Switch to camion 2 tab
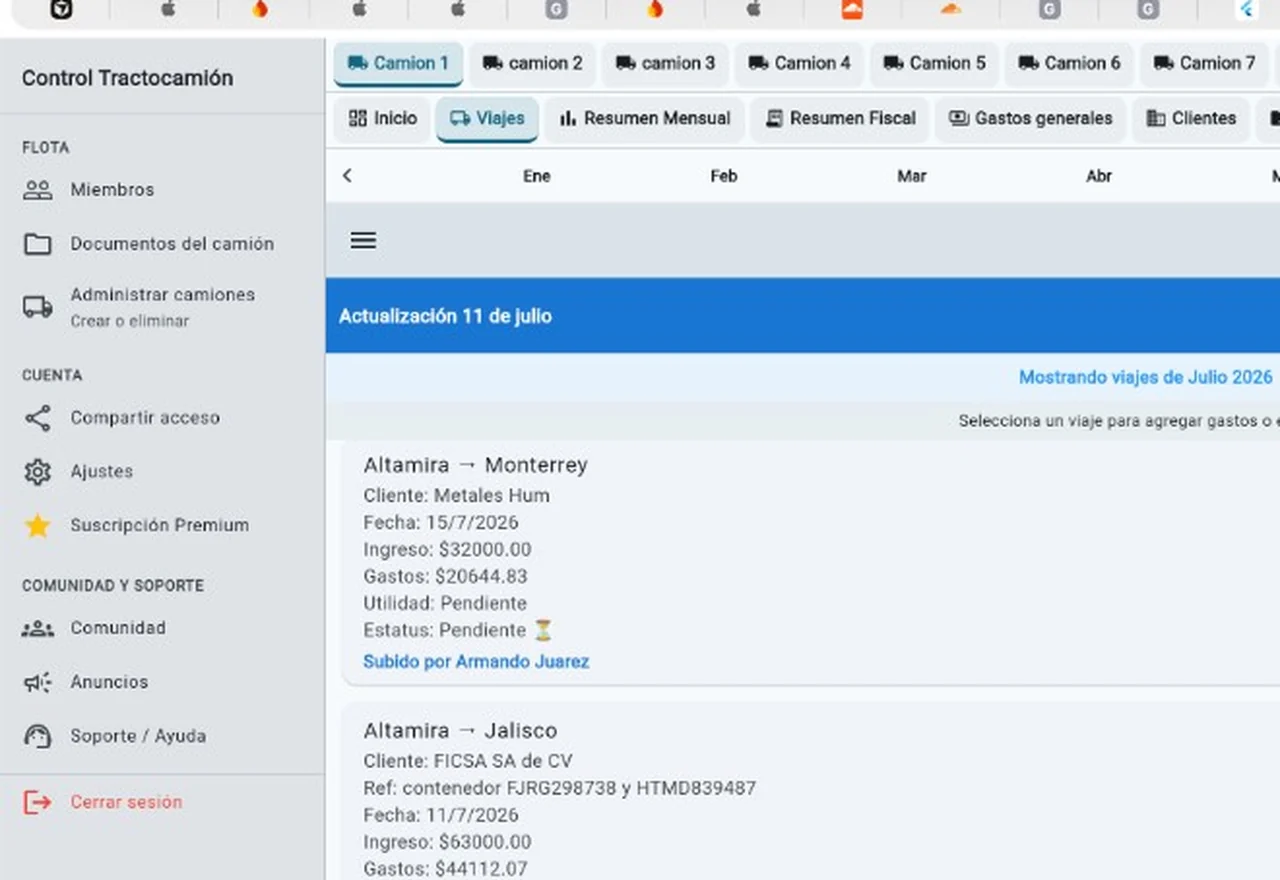The height and width of the screenshot is (880, 1280). point(532,63)
